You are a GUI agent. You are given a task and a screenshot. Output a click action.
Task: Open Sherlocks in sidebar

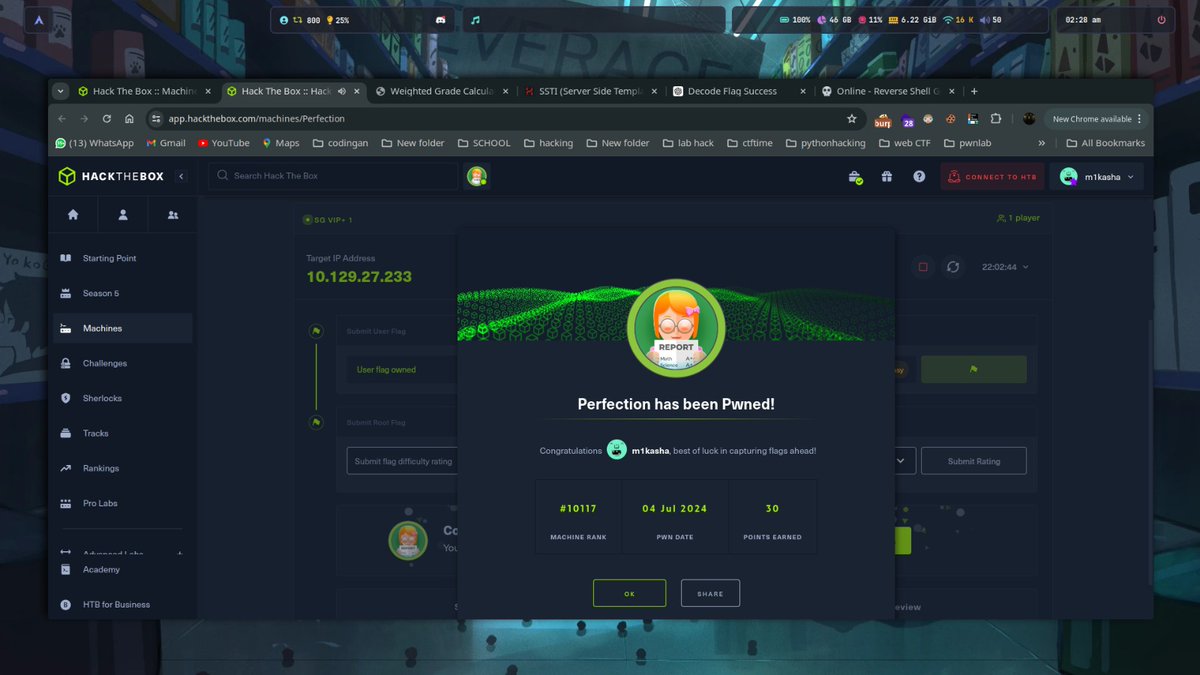(x=122, y=398)
